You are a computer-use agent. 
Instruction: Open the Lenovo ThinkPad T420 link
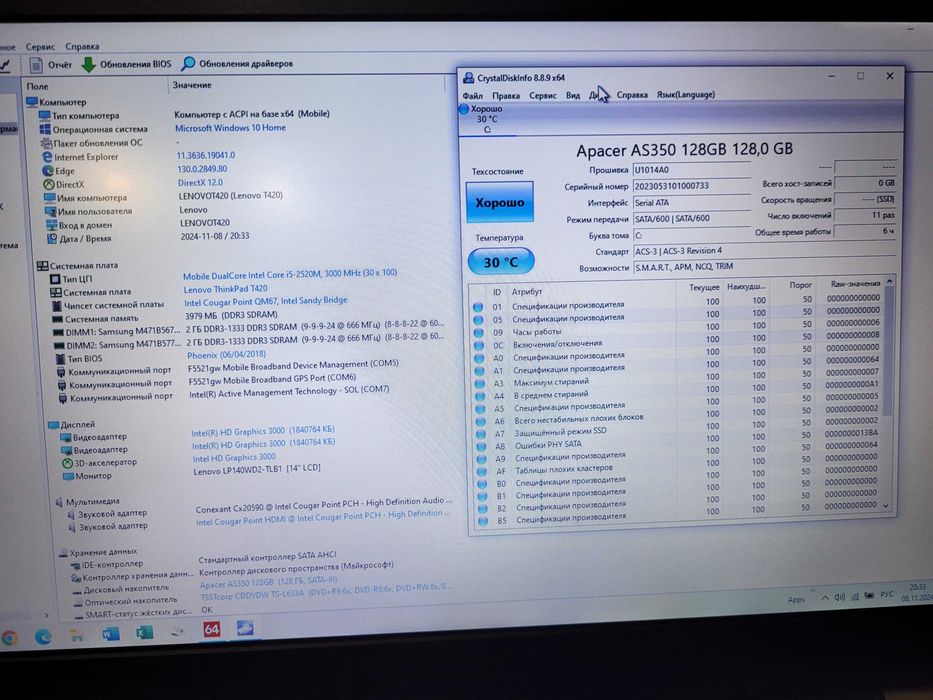click(x=226, y=289)
